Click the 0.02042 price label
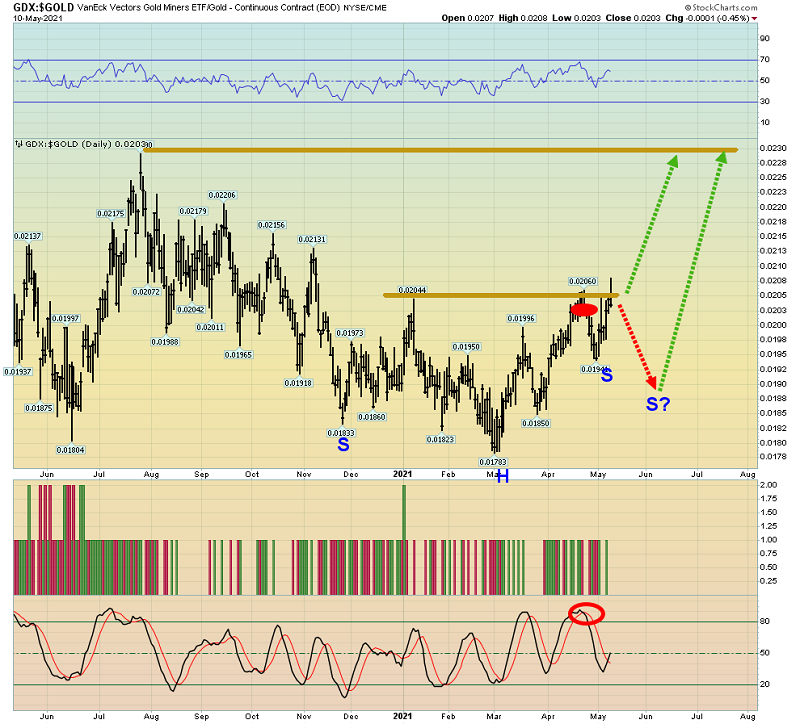Screen dimensions: 800x724 coord(191,310)
